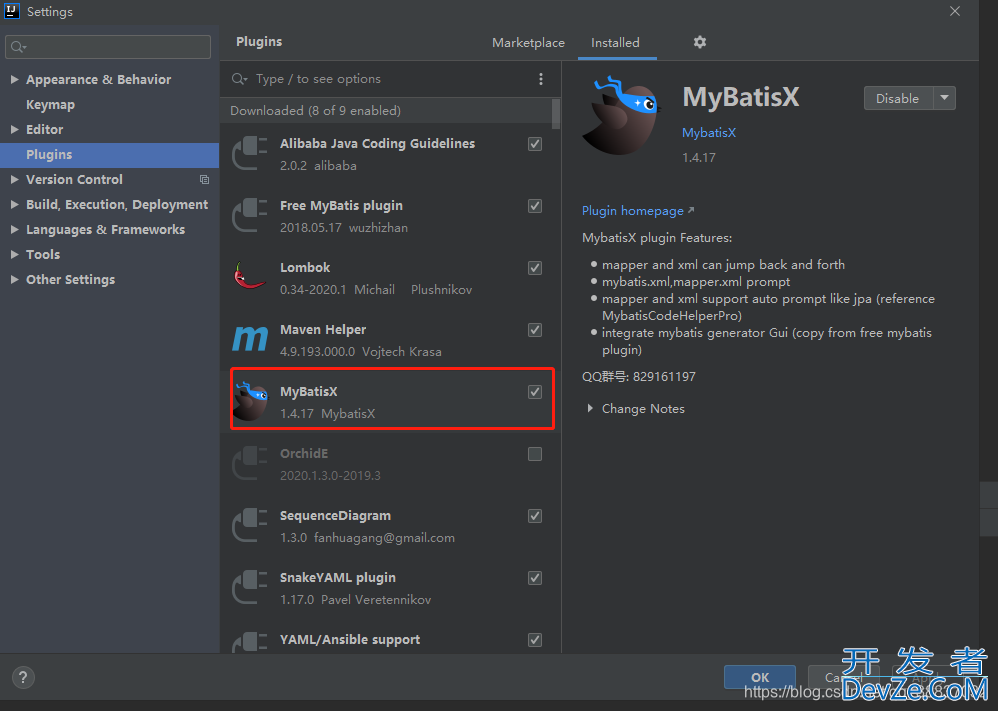Switch to the Marketplace tab
The height and width of the screenshot is (711, 998).
[x=528, y=43]
